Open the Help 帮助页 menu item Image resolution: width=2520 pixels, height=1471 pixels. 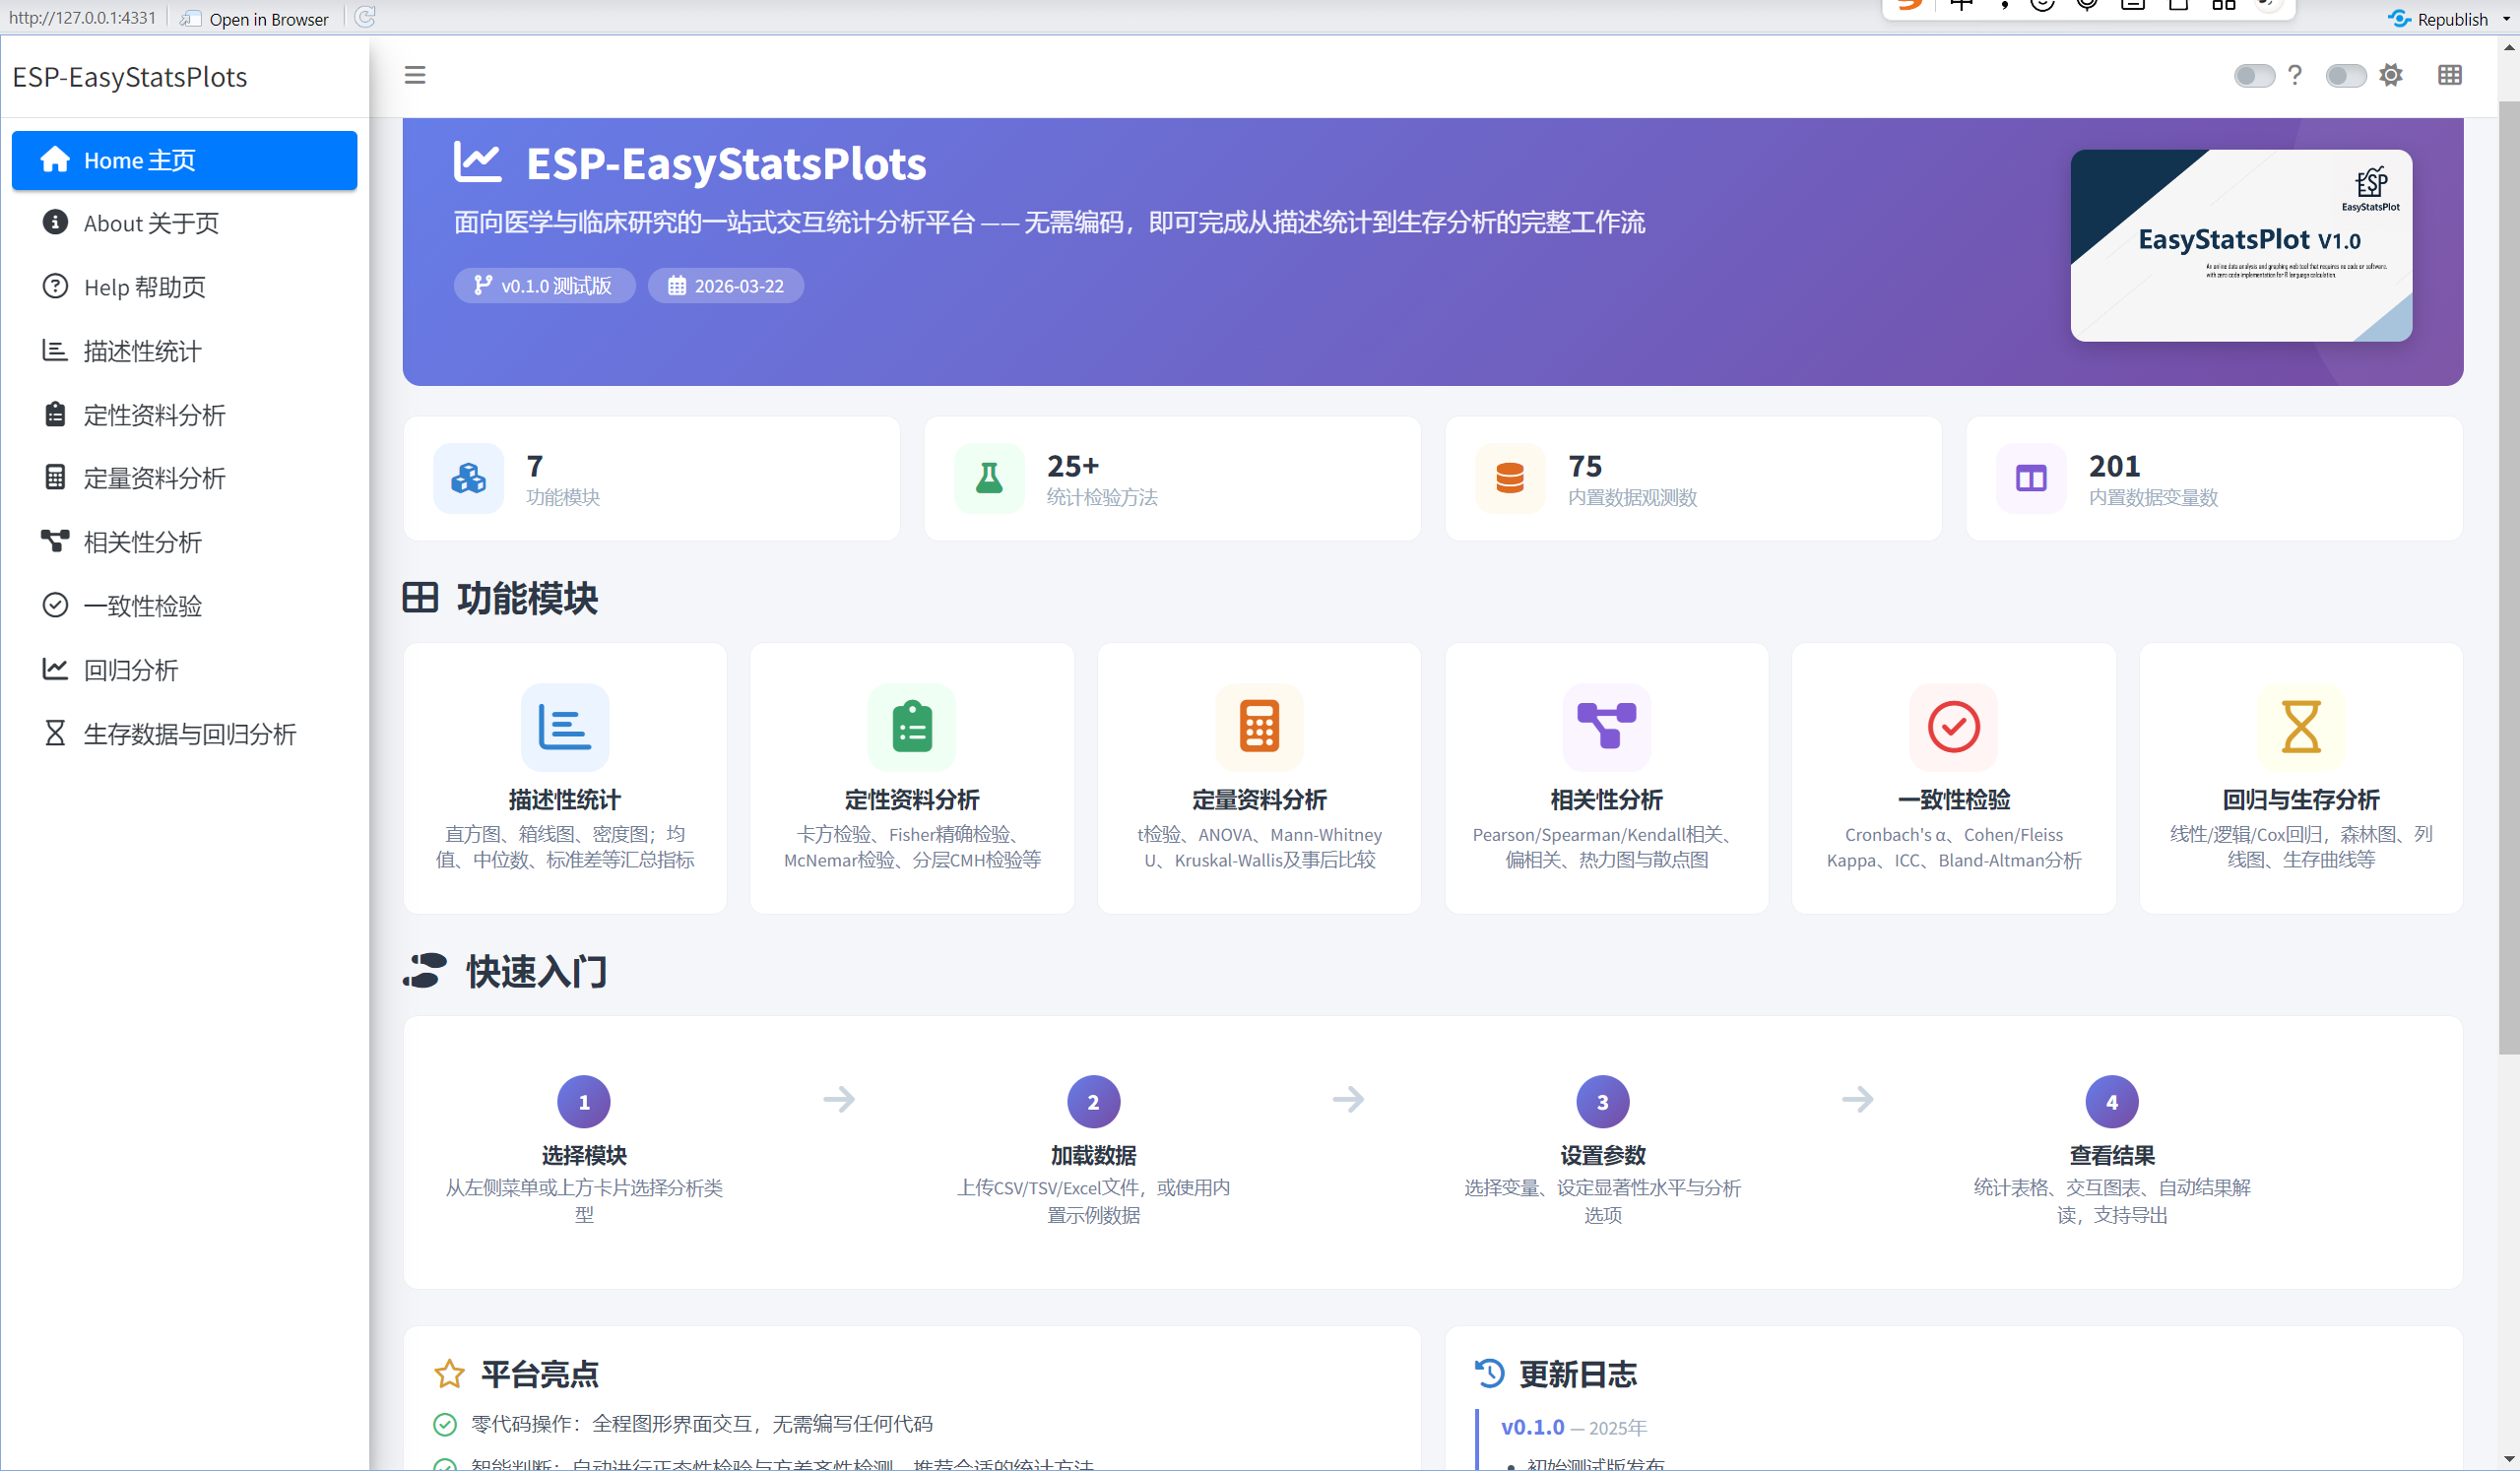(145, 287)
